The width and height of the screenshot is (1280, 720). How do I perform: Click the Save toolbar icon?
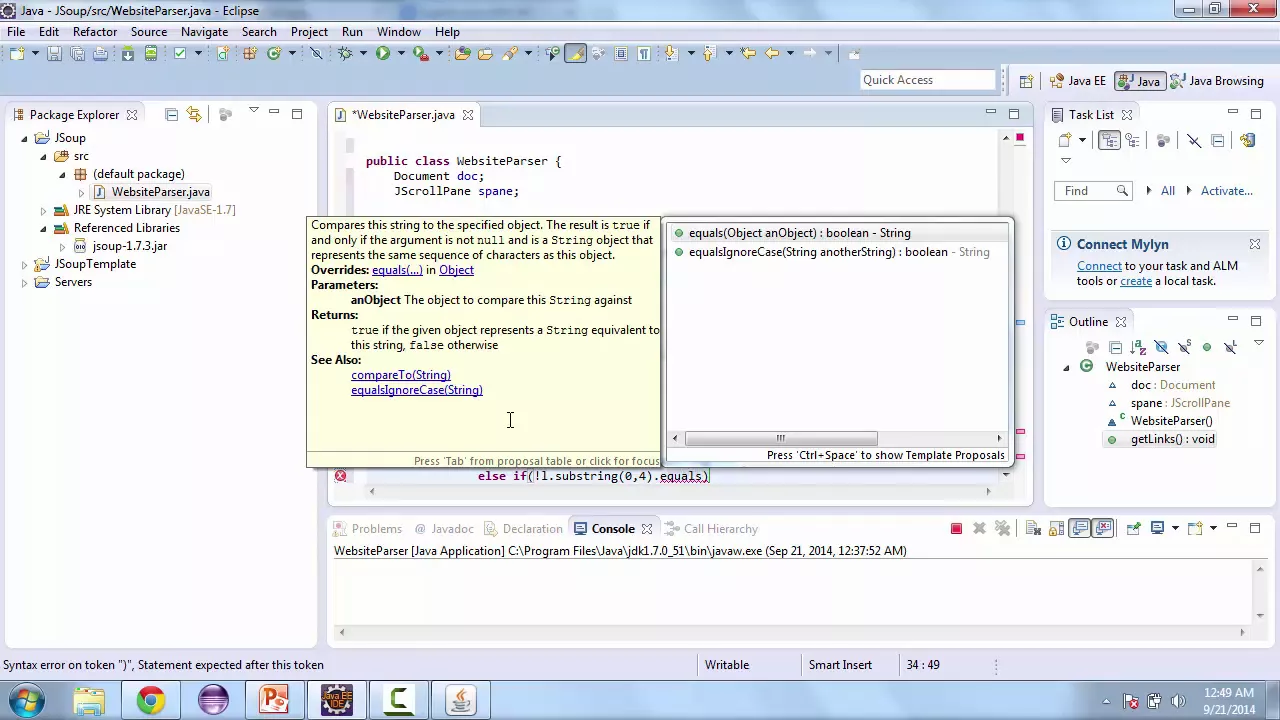pos(54,53)
